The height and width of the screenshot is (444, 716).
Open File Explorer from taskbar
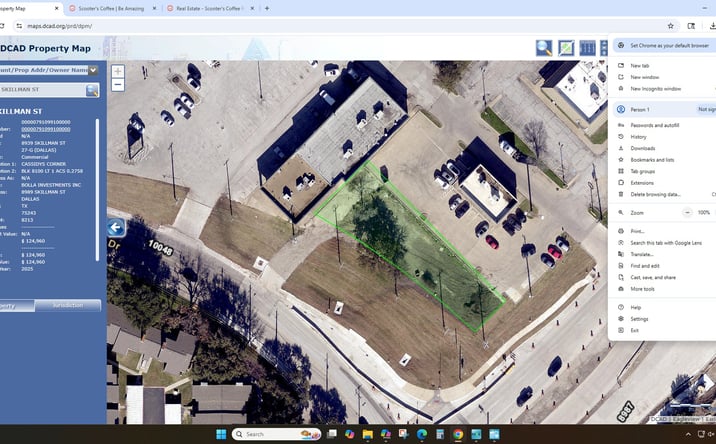[368, 434]
